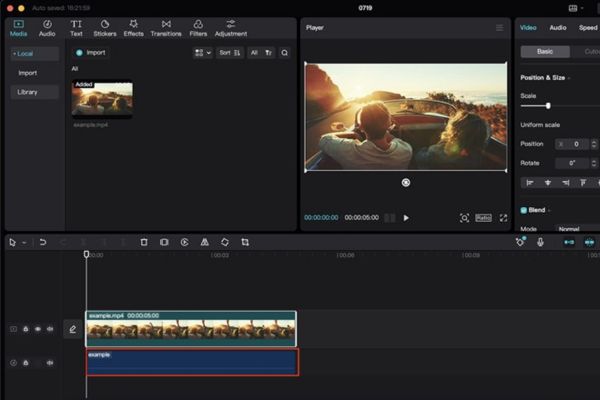Lock the example audio track
This screenshot has width=600, height=400.
(26, 362)
